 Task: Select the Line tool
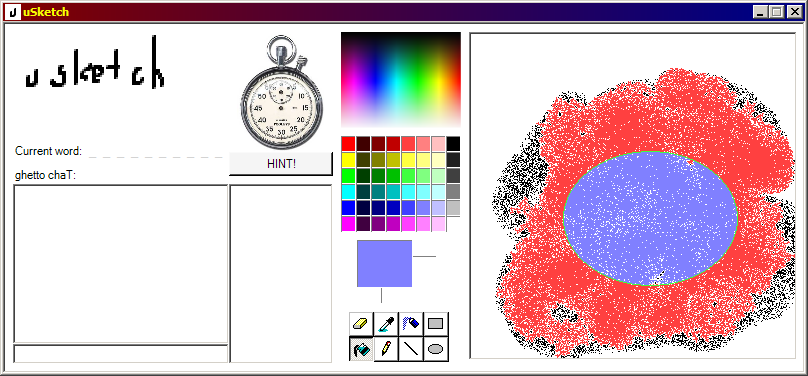(411, 349)
